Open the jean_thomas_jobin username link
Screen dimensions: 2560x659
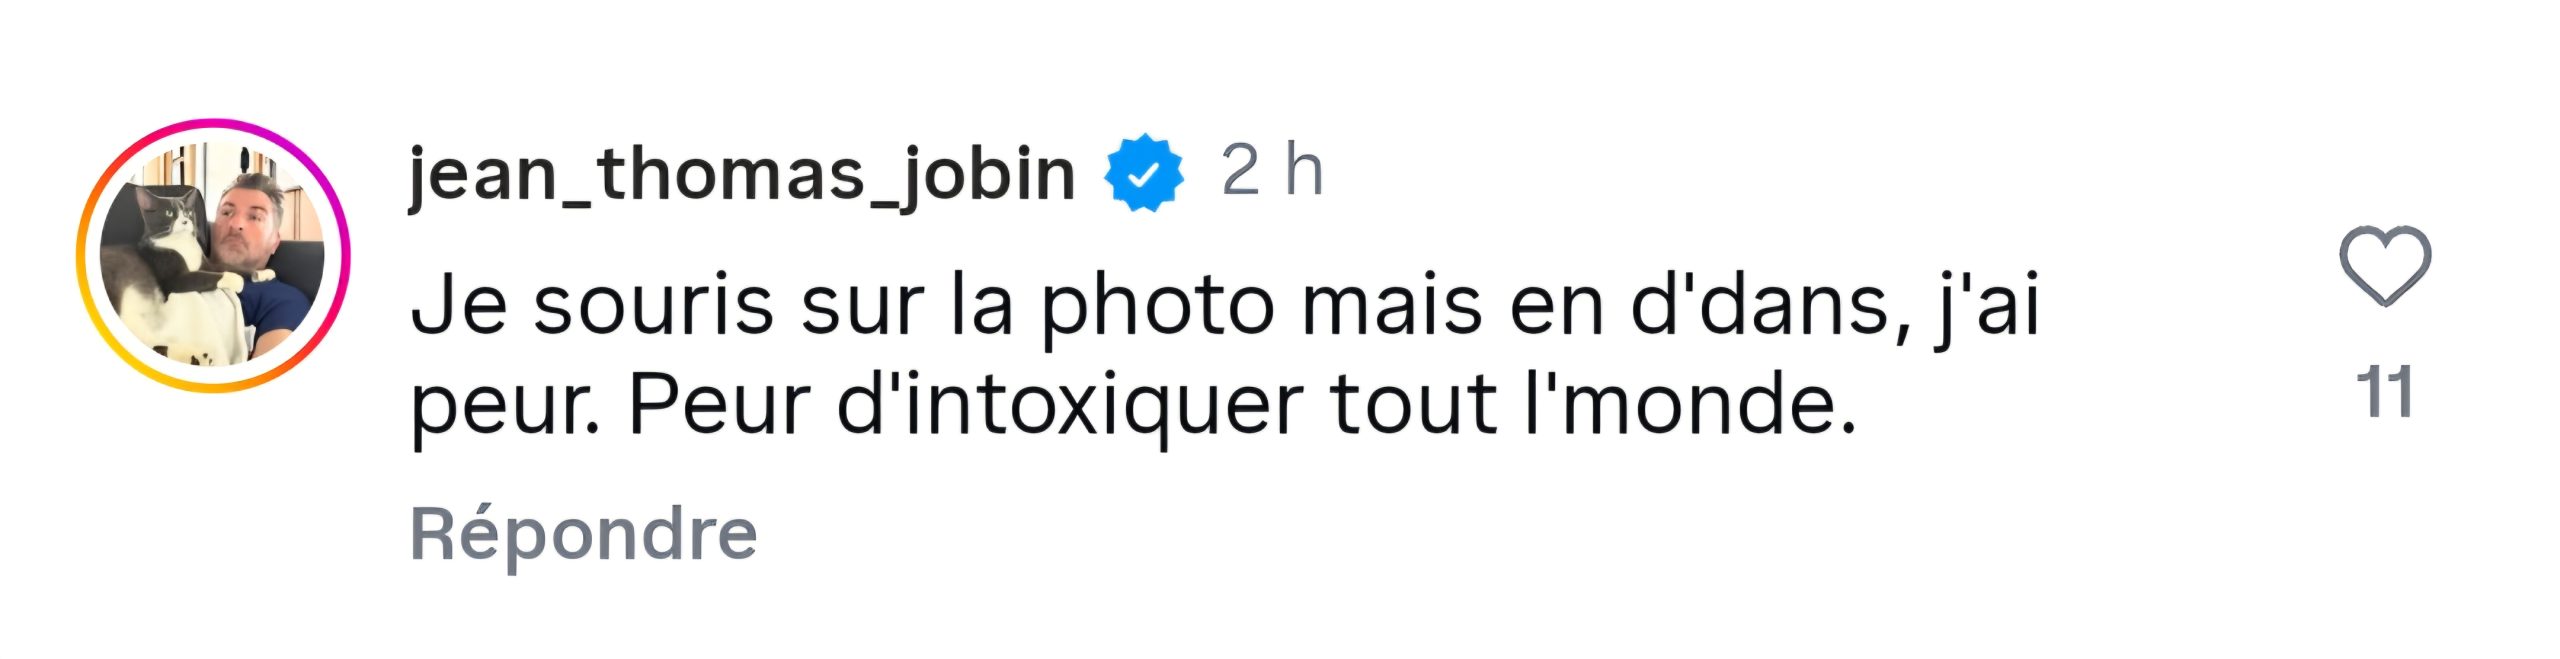point(741,173)
